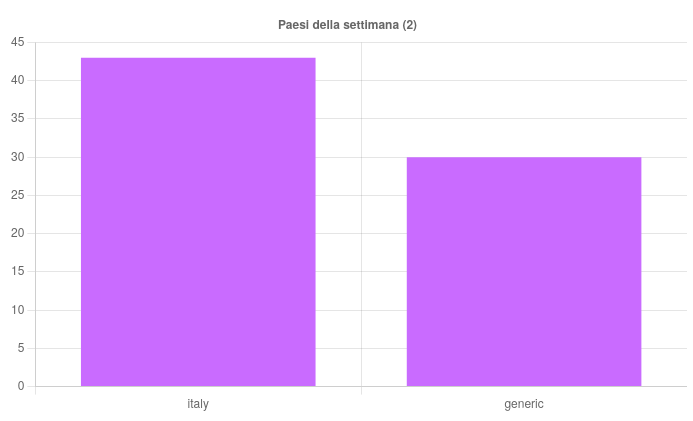Click the empty area above the generic bar

pyautogui.click(x=524, y=99)
